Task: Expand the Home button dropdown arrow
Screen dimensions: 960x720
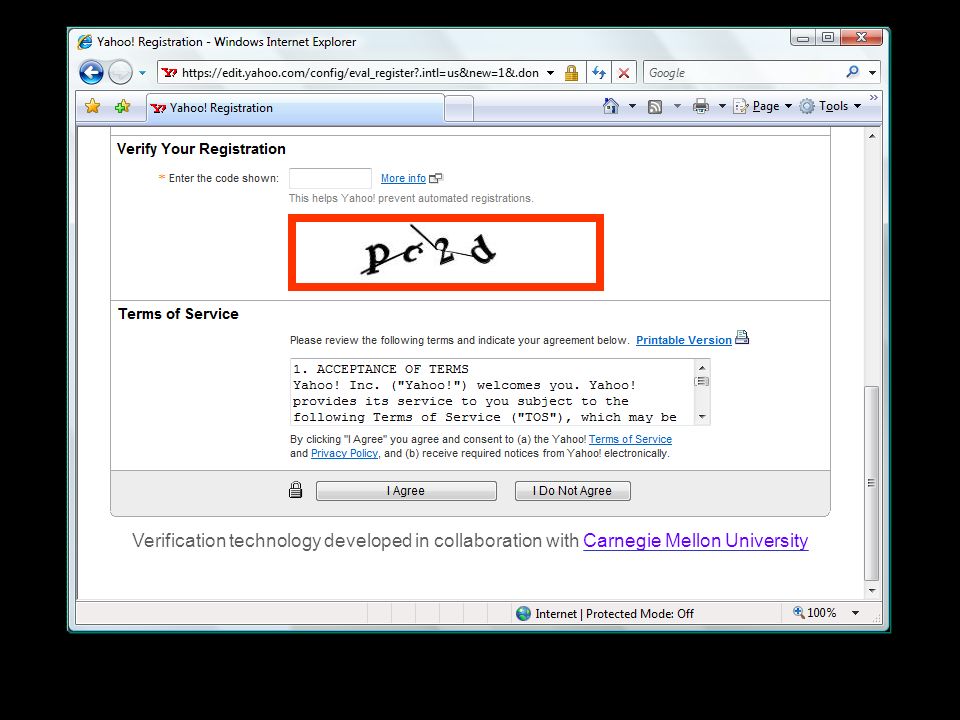Action: tap(632, 106)
